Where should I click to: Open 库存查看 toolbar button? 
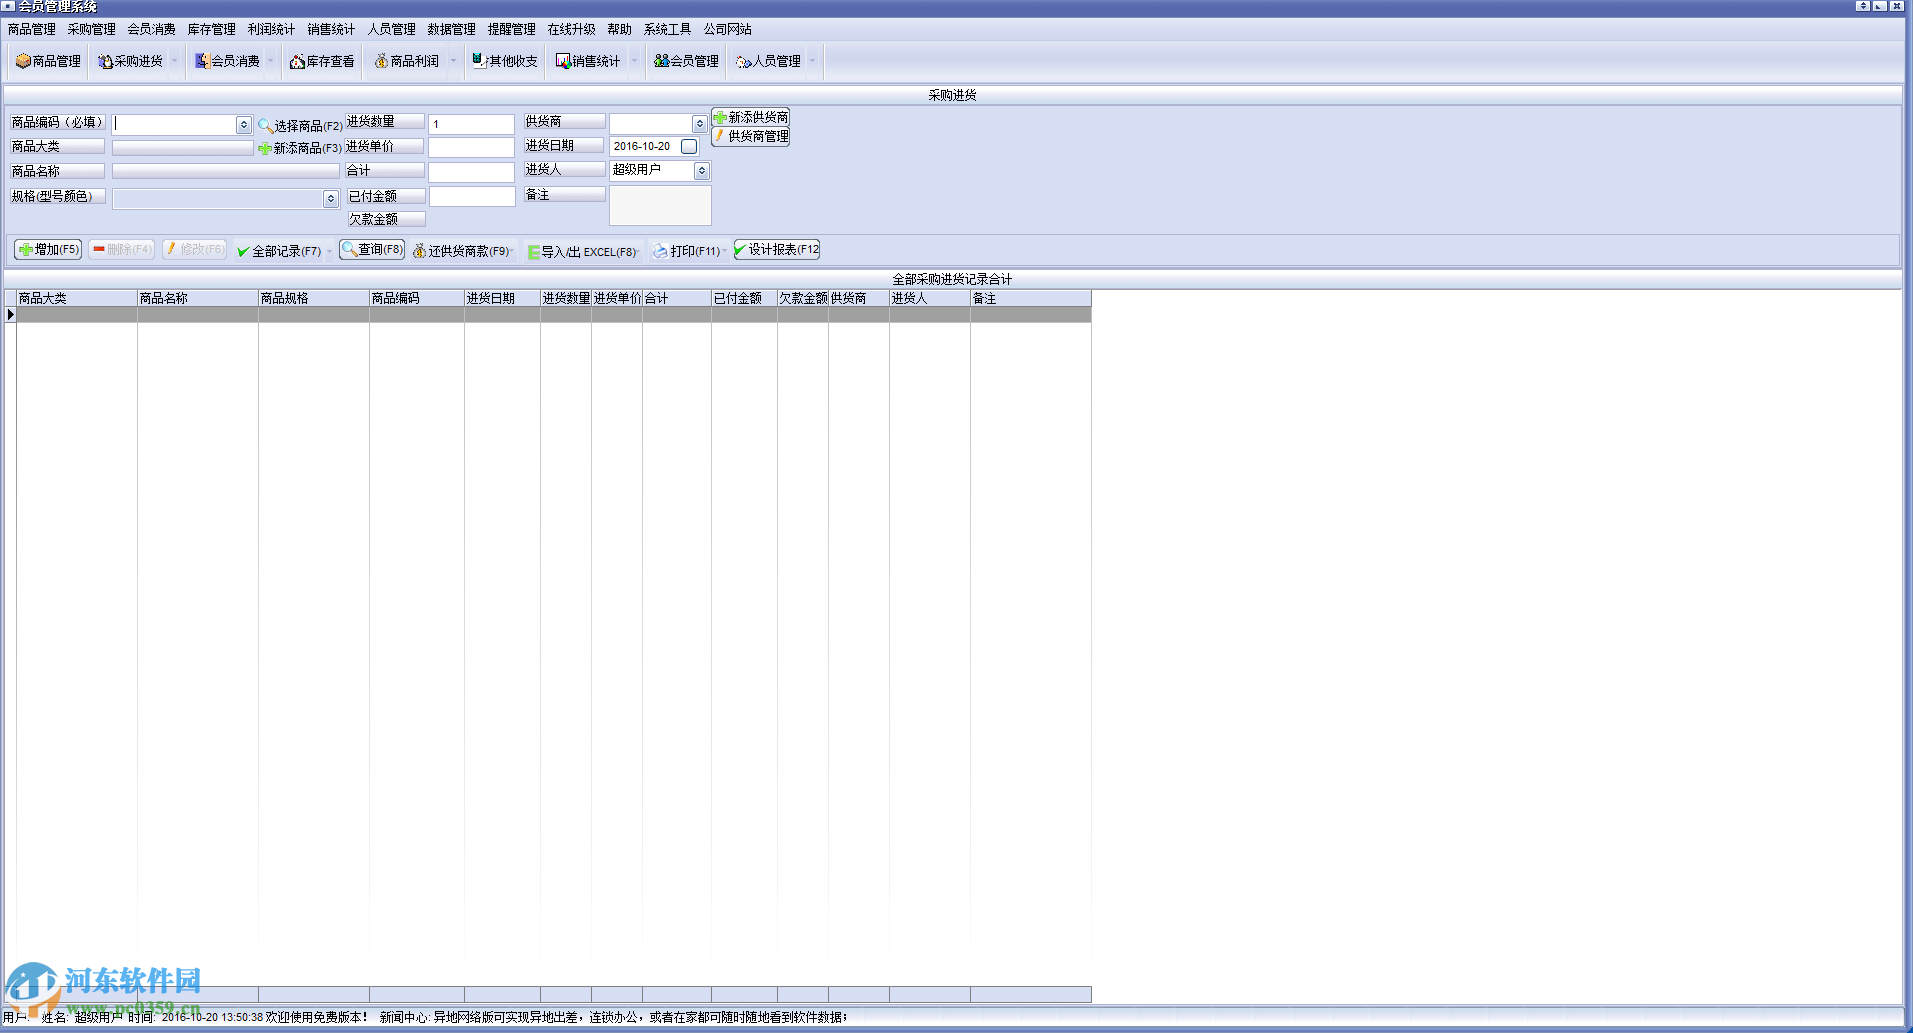[x=322, y=61]
